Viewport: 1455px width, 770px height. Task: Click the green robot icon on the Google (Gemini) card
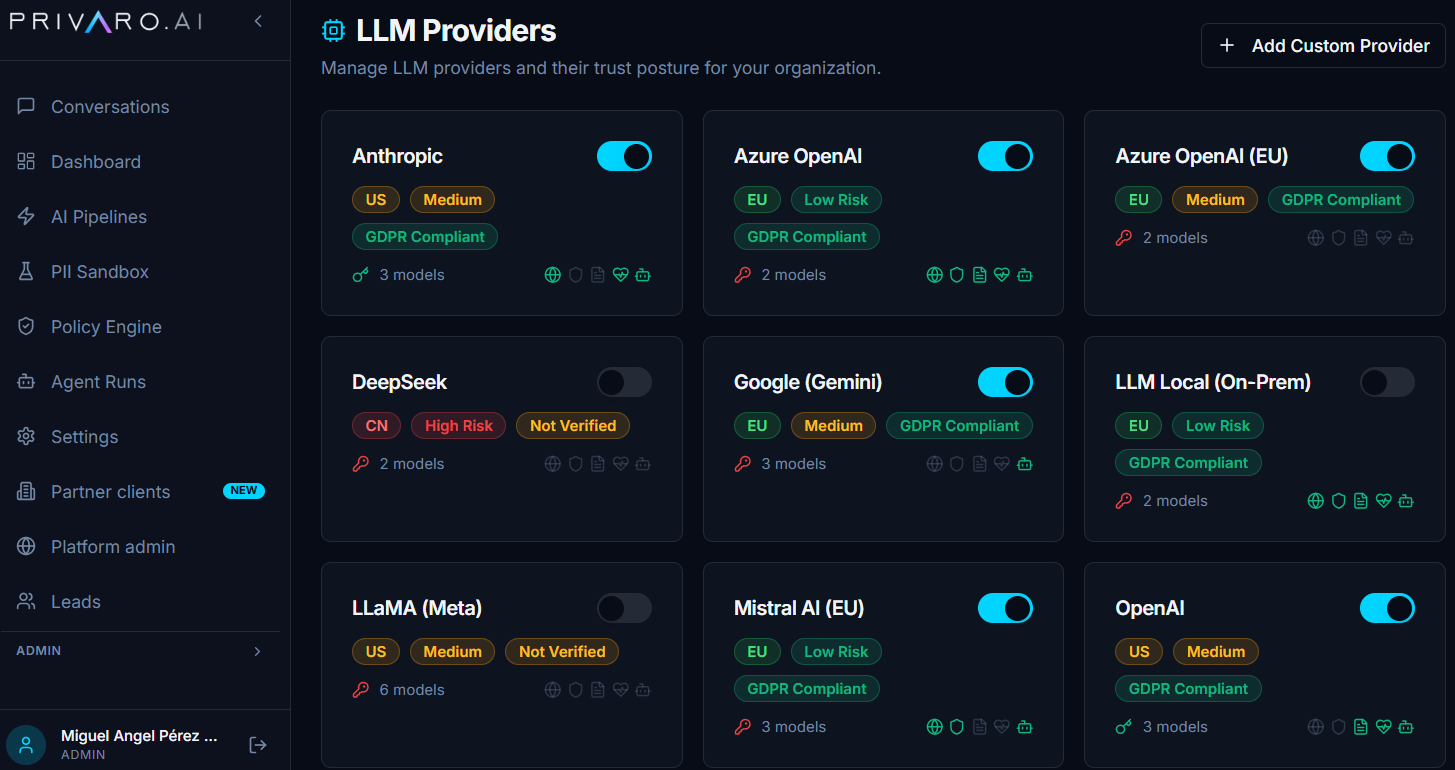(x=1025, y=464)
